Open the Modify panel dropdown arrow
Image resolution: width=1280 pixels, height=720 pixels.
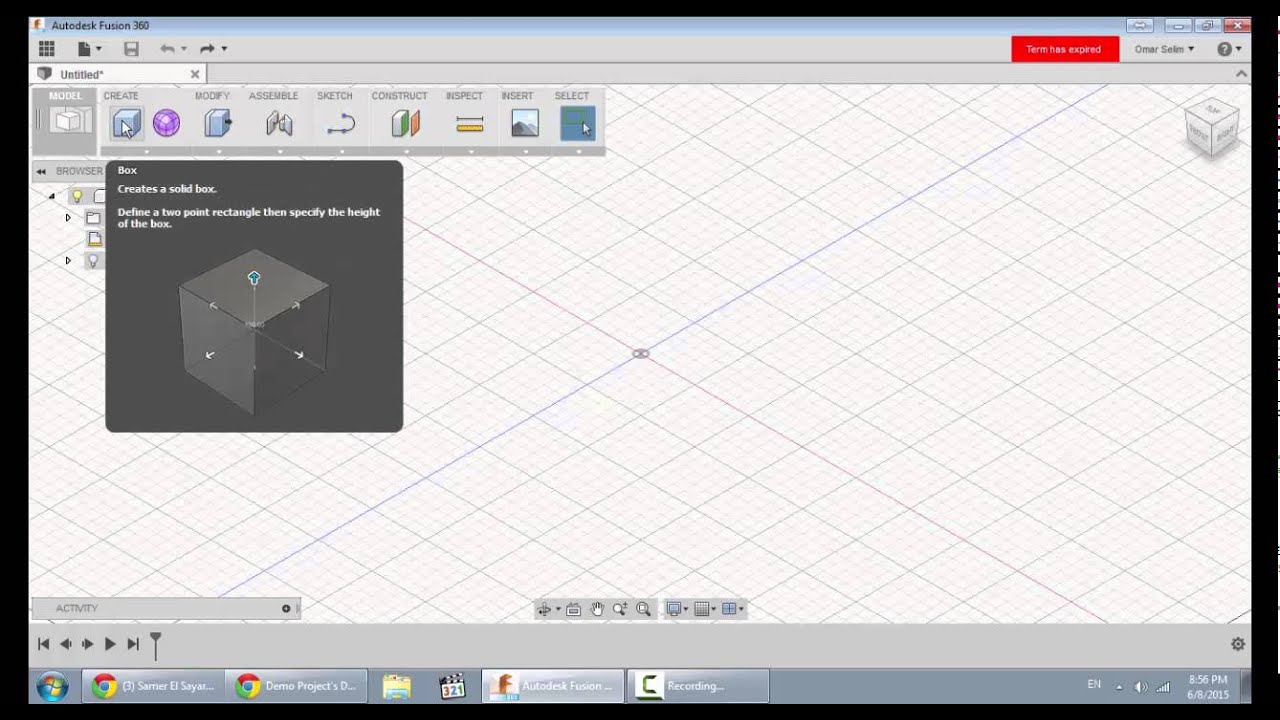tap(218, 152)
